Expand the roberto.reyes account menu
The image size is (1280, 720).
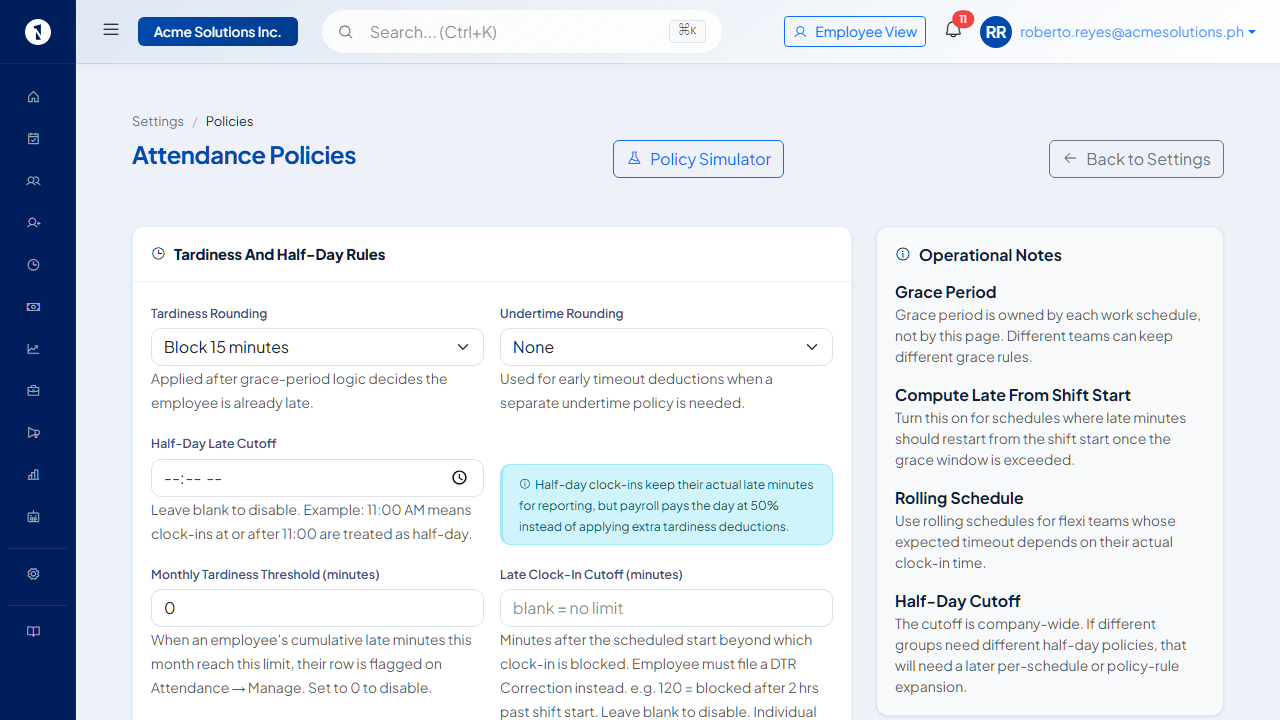(x=1138, y=32)
